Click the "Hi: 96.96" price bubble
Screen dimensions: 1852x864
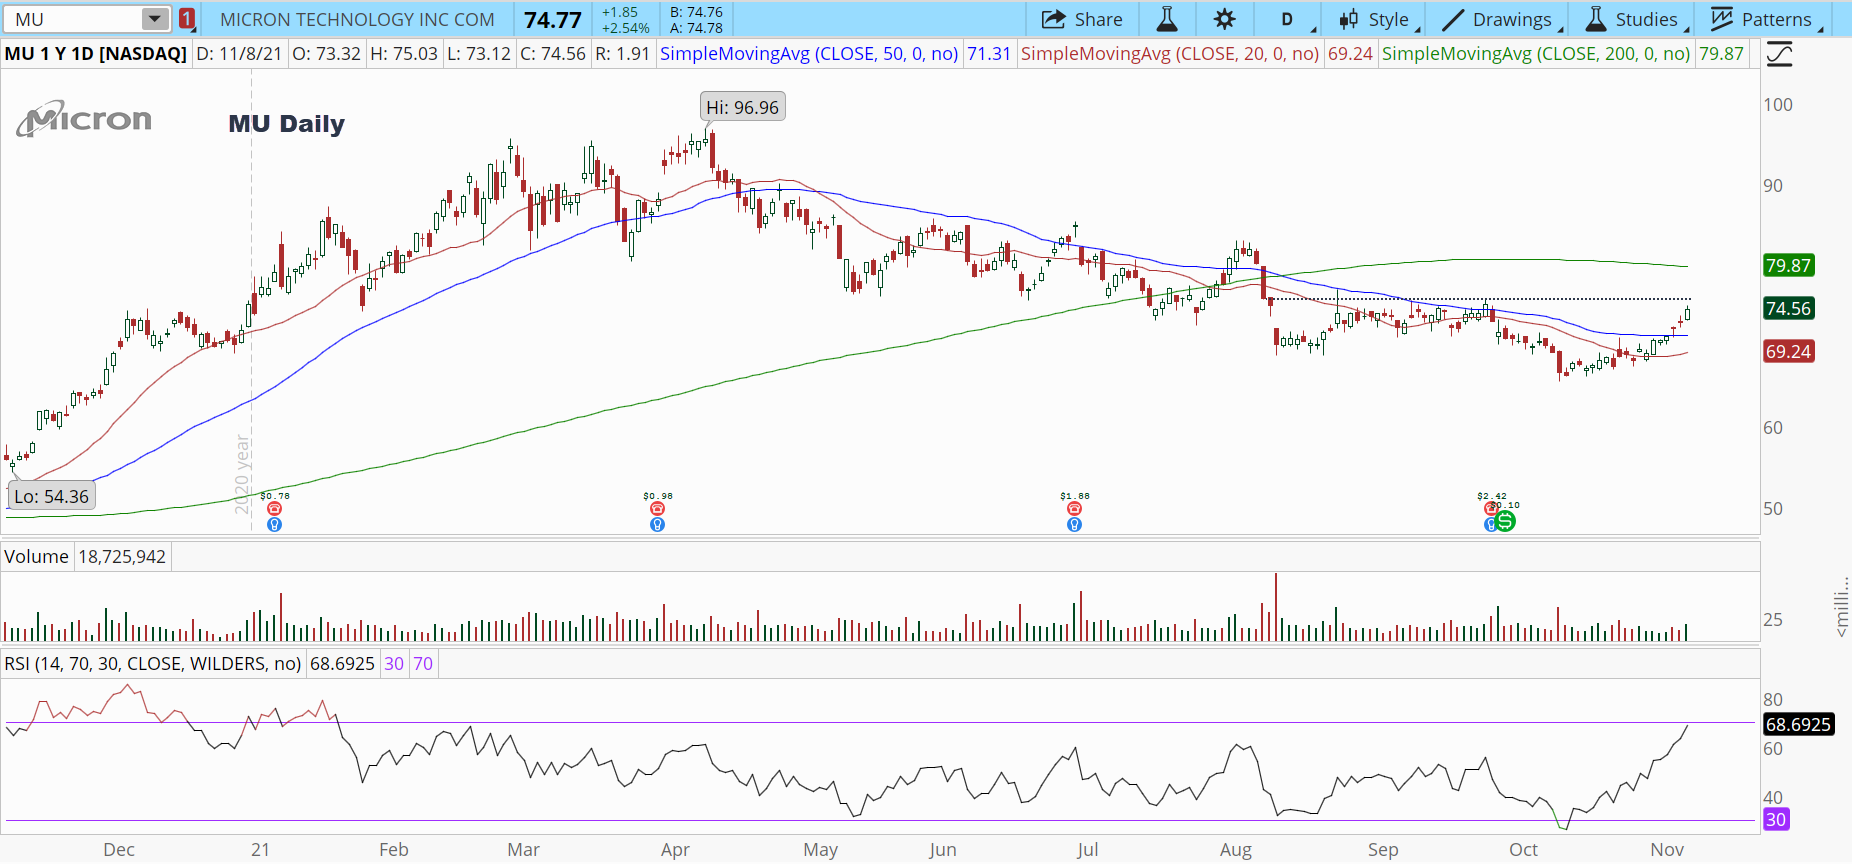[x=742, y=107]
